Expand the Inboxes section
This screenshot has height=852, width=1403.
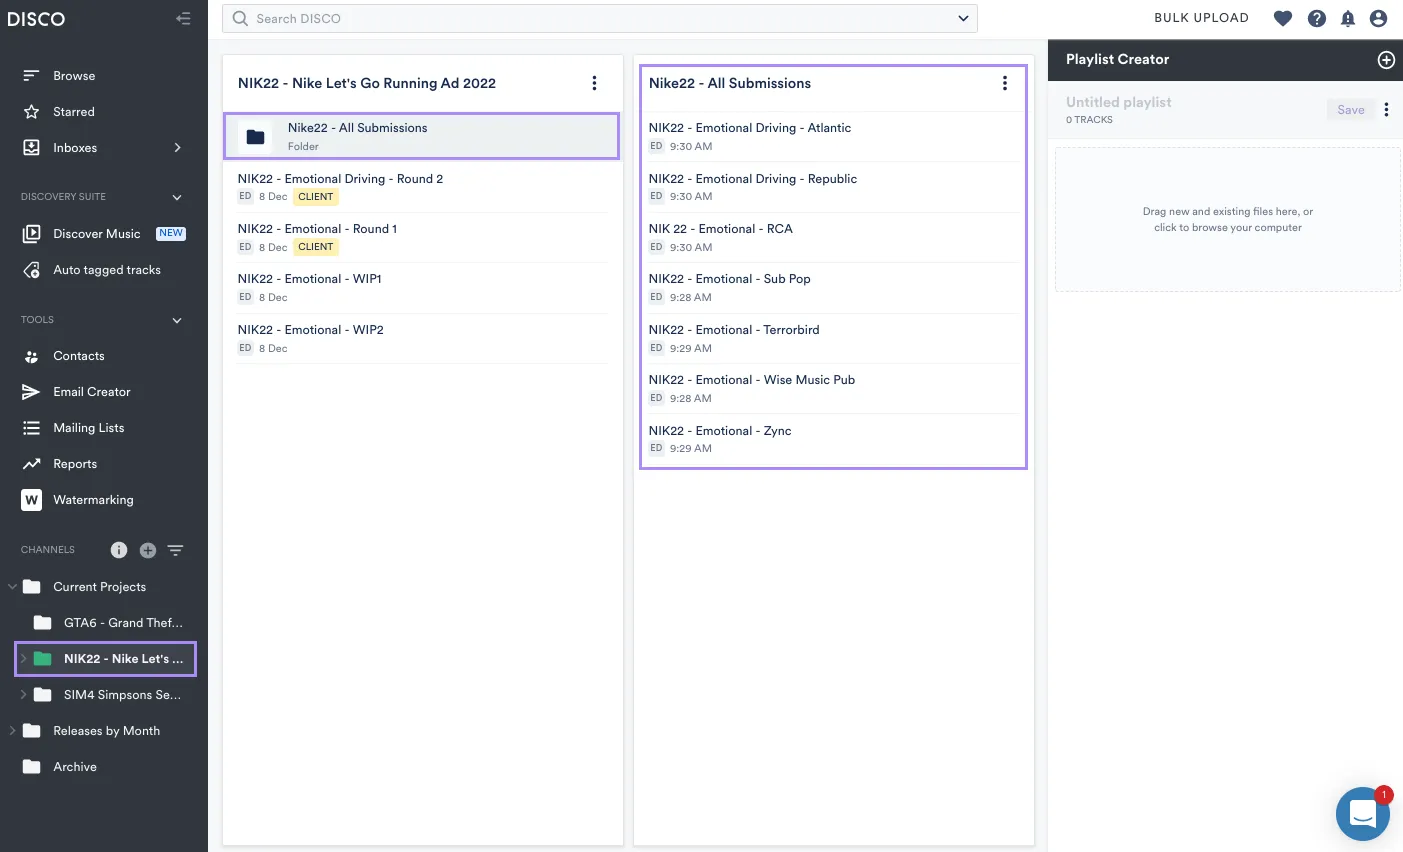point(177,147)
